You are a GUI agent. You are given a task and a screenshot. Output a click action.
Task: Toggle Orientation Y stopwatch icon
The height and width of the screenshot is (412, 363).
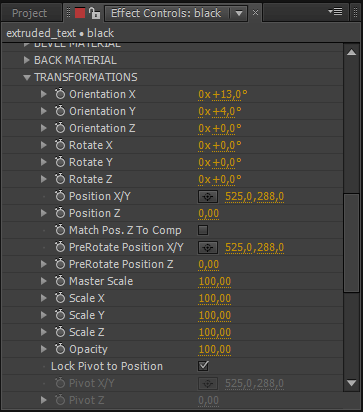click(x=60, y=111)
